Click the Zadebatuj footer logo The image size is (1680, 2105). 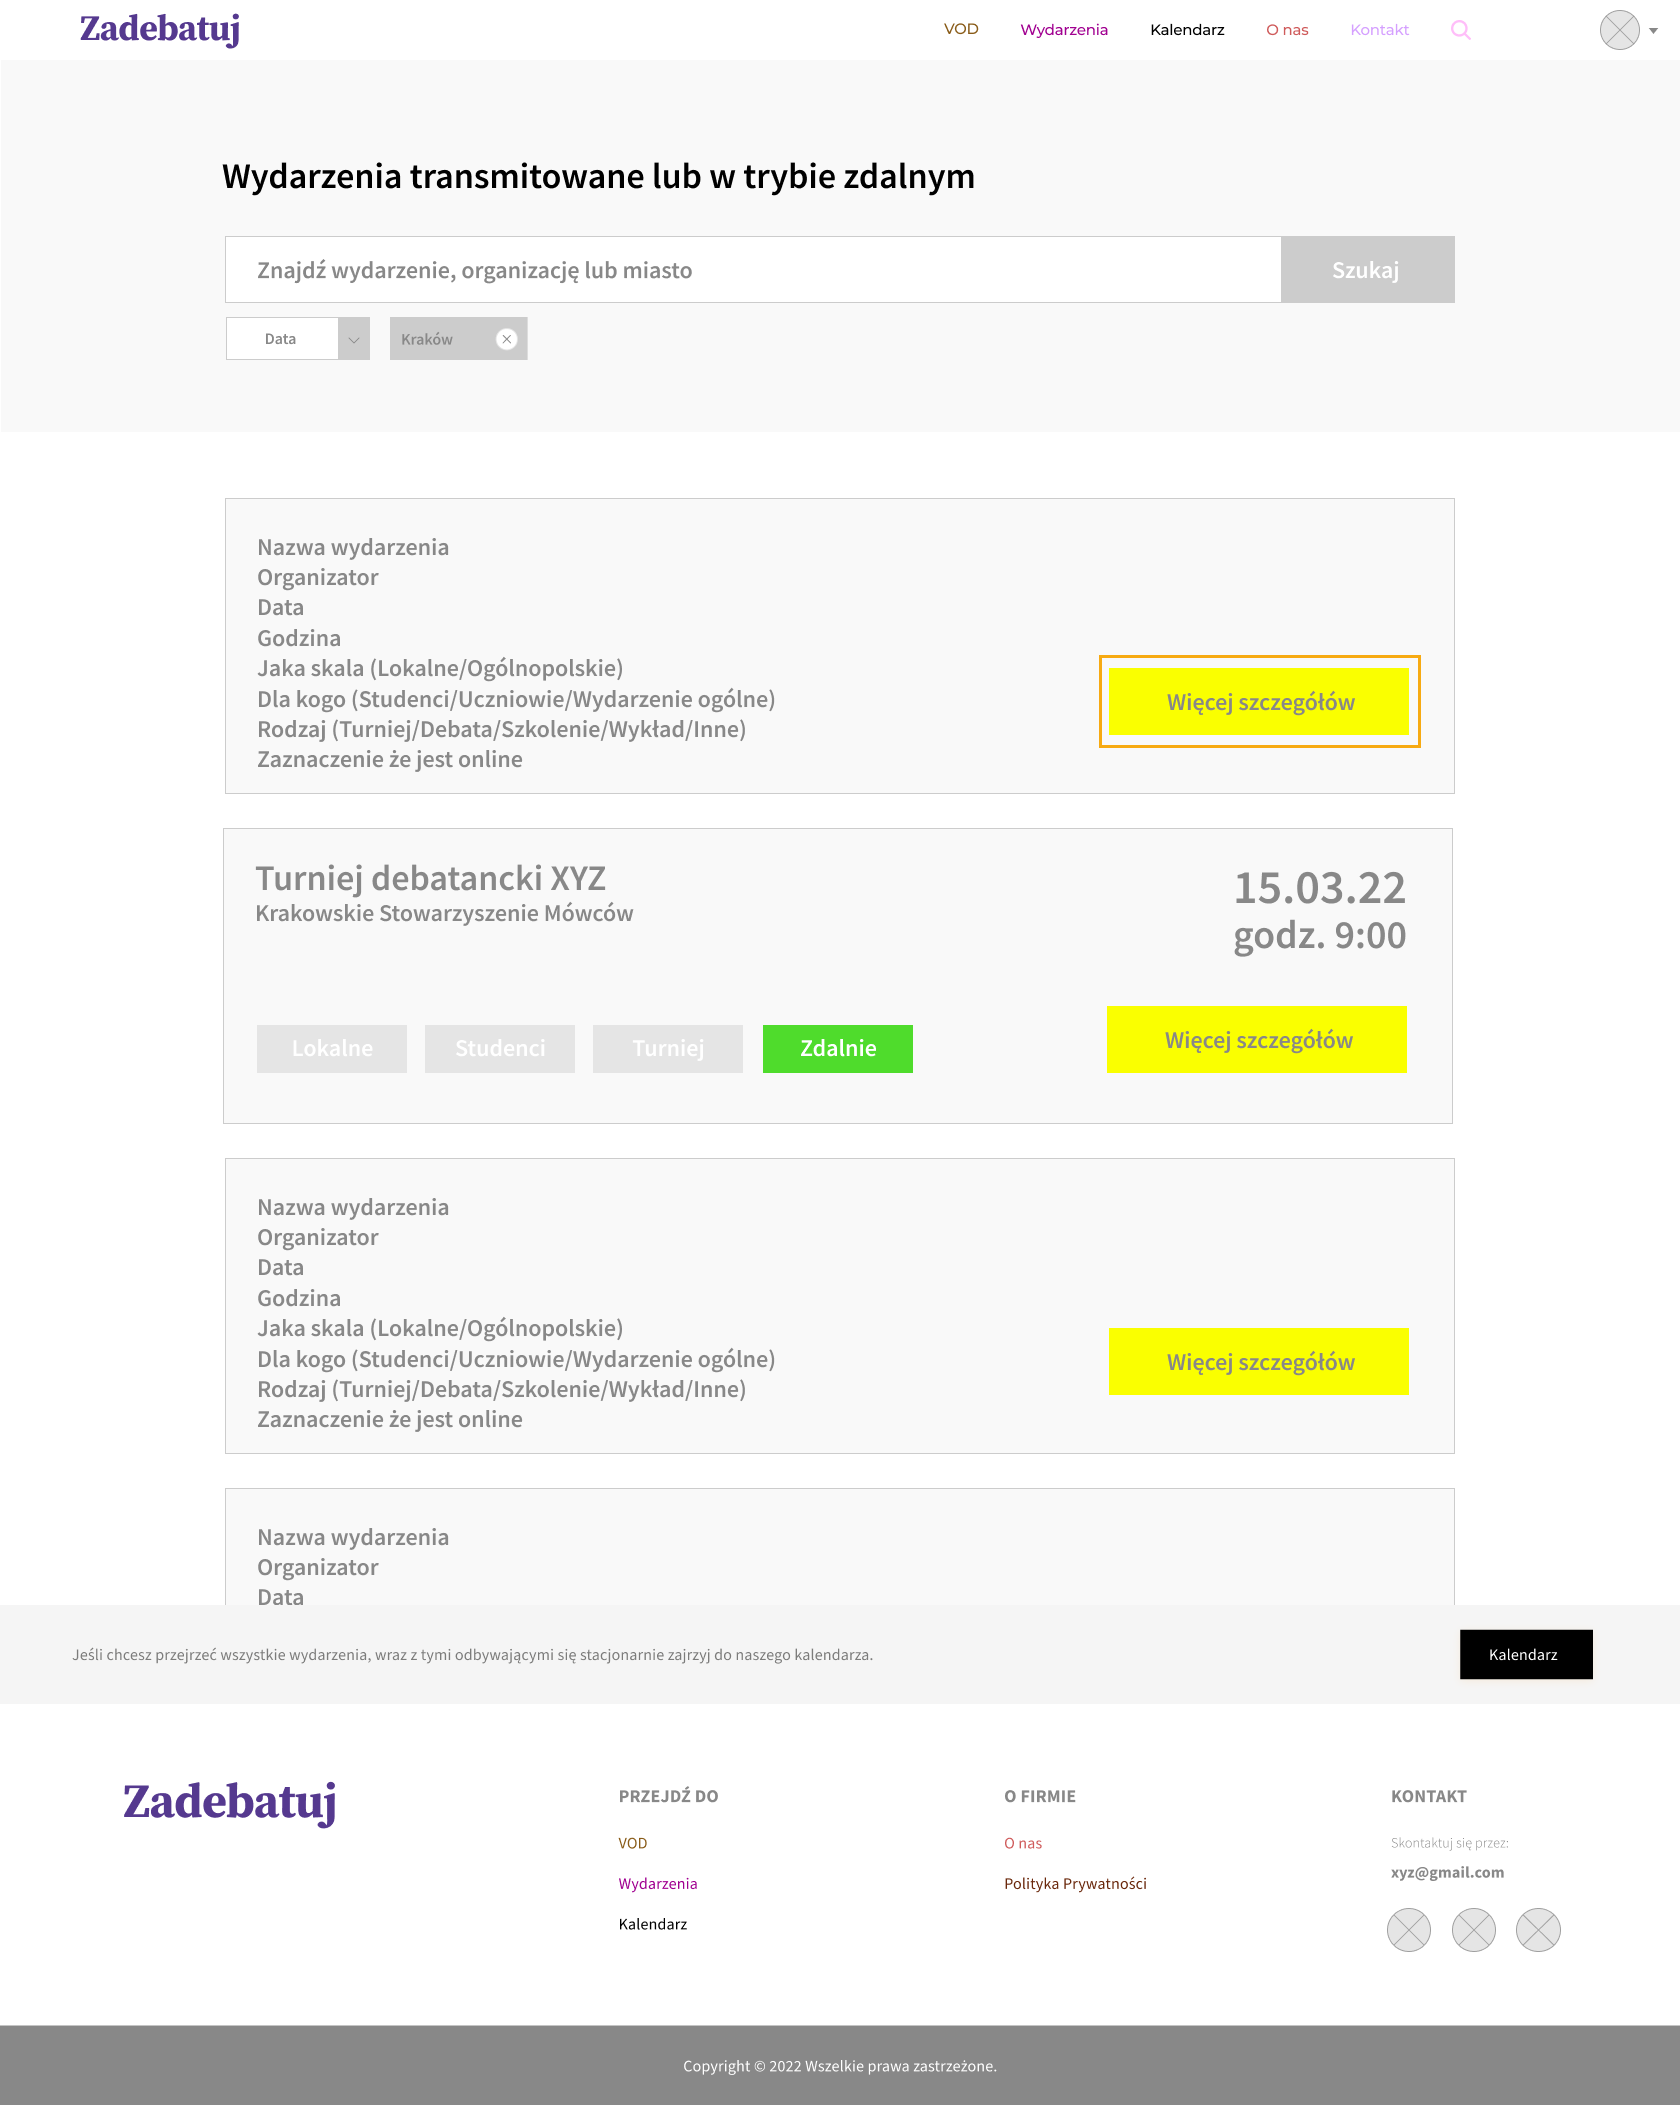pyautogui.click(x=229, y=1802)
